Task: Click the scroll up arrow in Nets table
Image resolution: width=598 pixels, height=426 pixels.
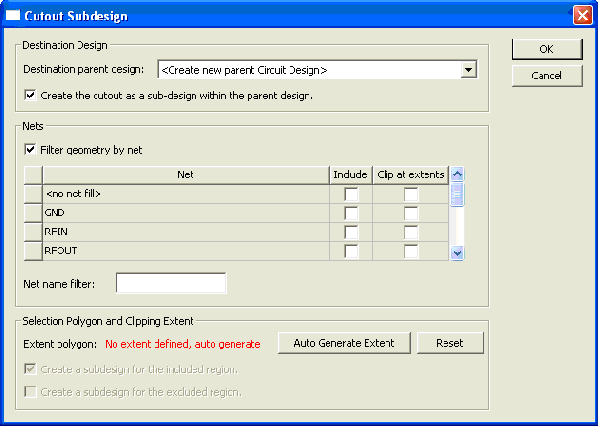Action: pos(457,175)
